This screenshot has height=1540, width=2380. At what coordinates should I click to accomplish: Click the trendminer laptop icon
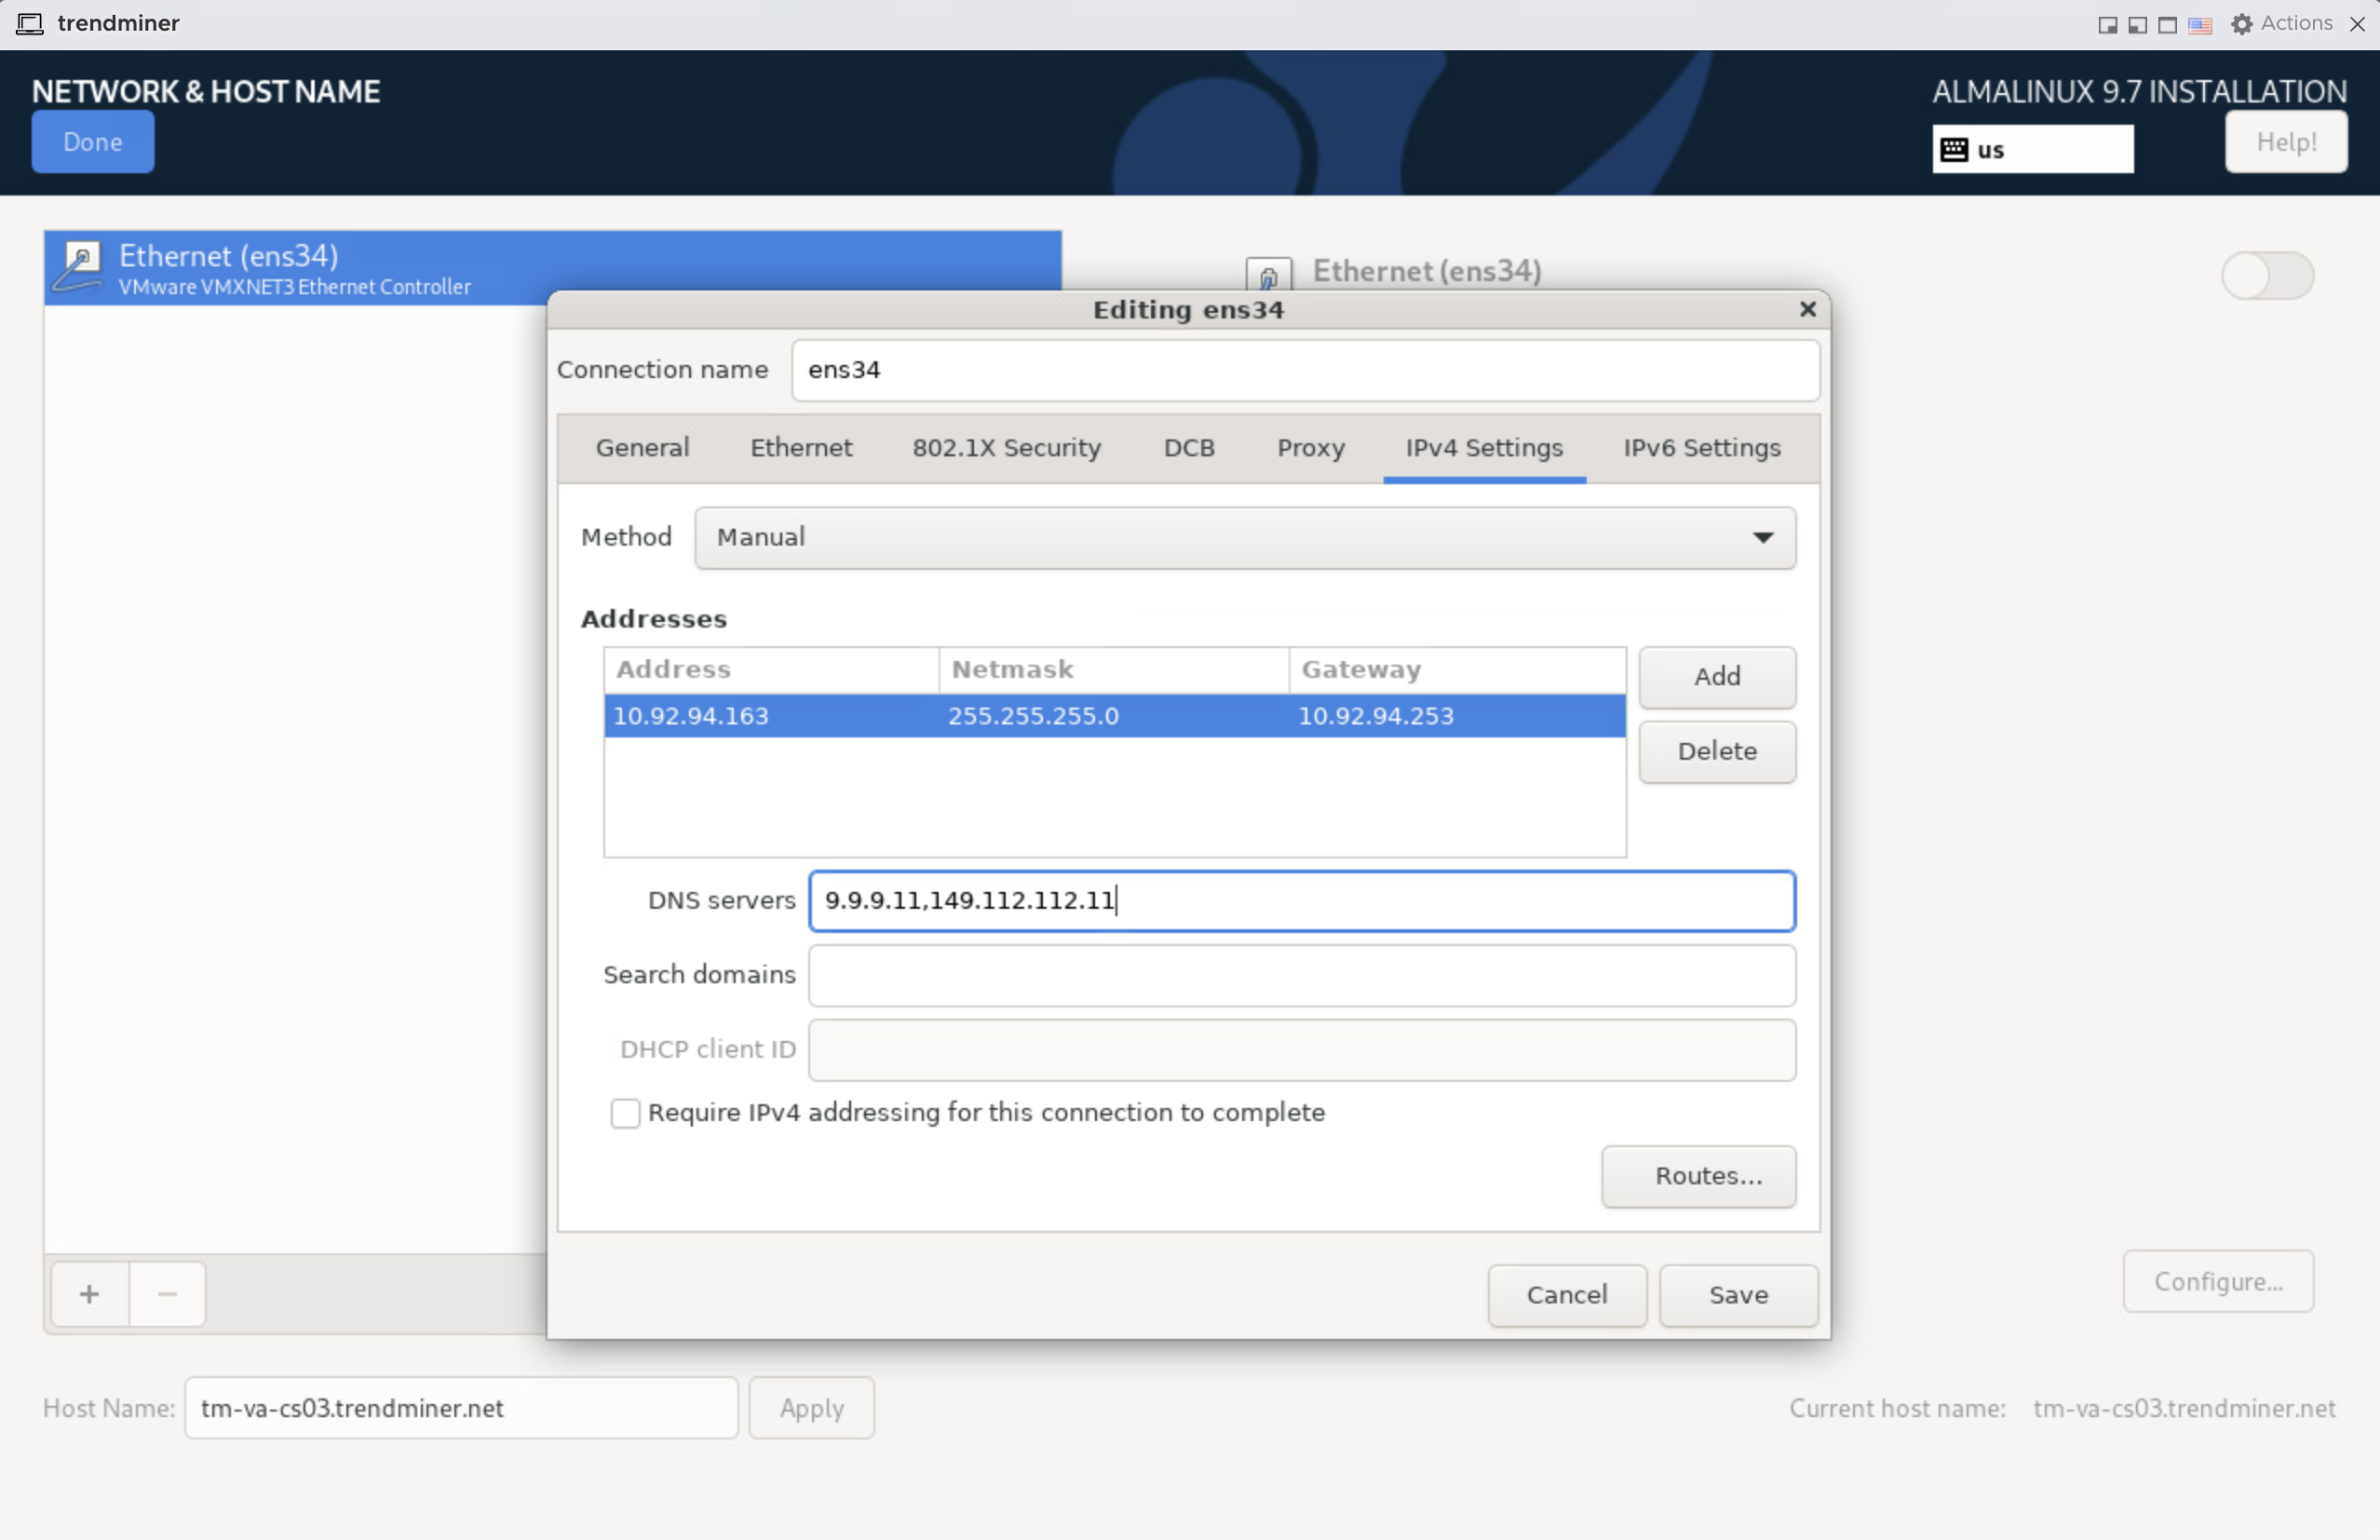(x=30, y=23)
